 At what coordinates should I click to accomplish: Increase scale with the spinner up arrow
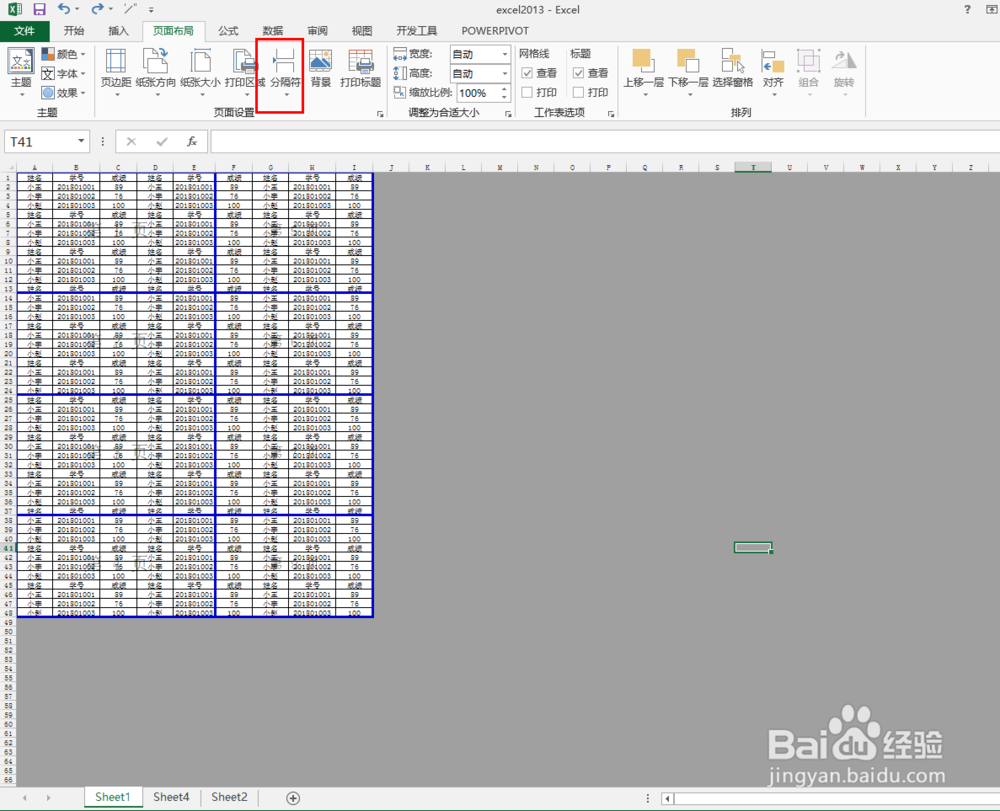coord(504,89)
